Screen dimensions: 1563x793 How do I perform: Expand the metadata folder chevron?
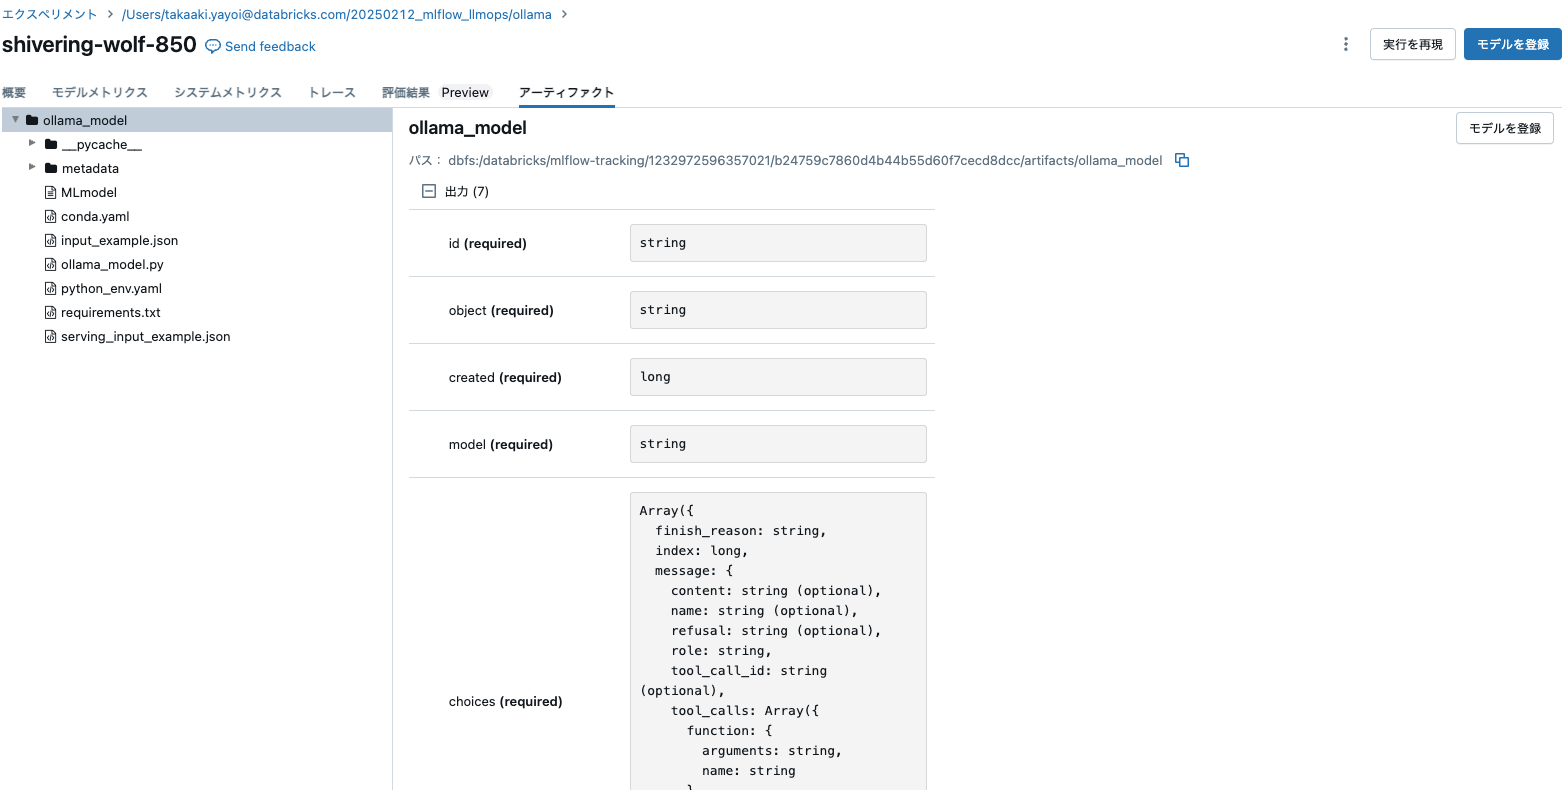[x=31, y=168]
